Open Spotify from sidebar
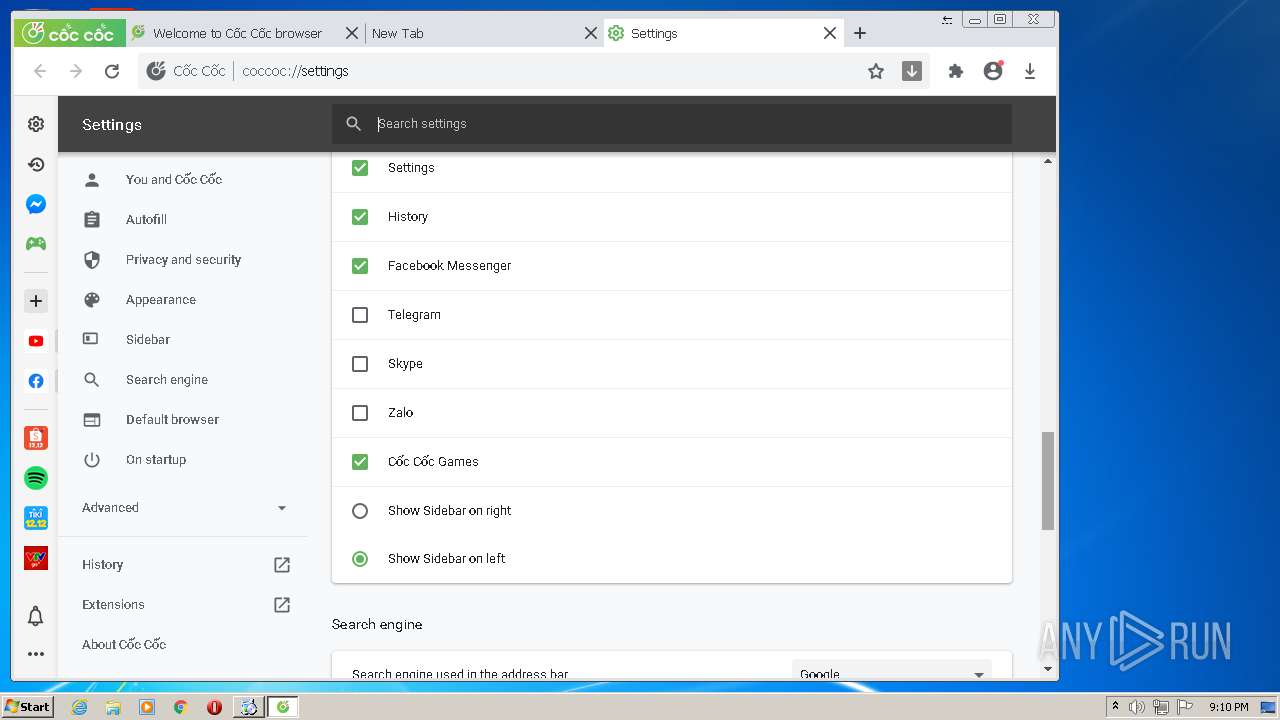 click(x=36, y=478)
